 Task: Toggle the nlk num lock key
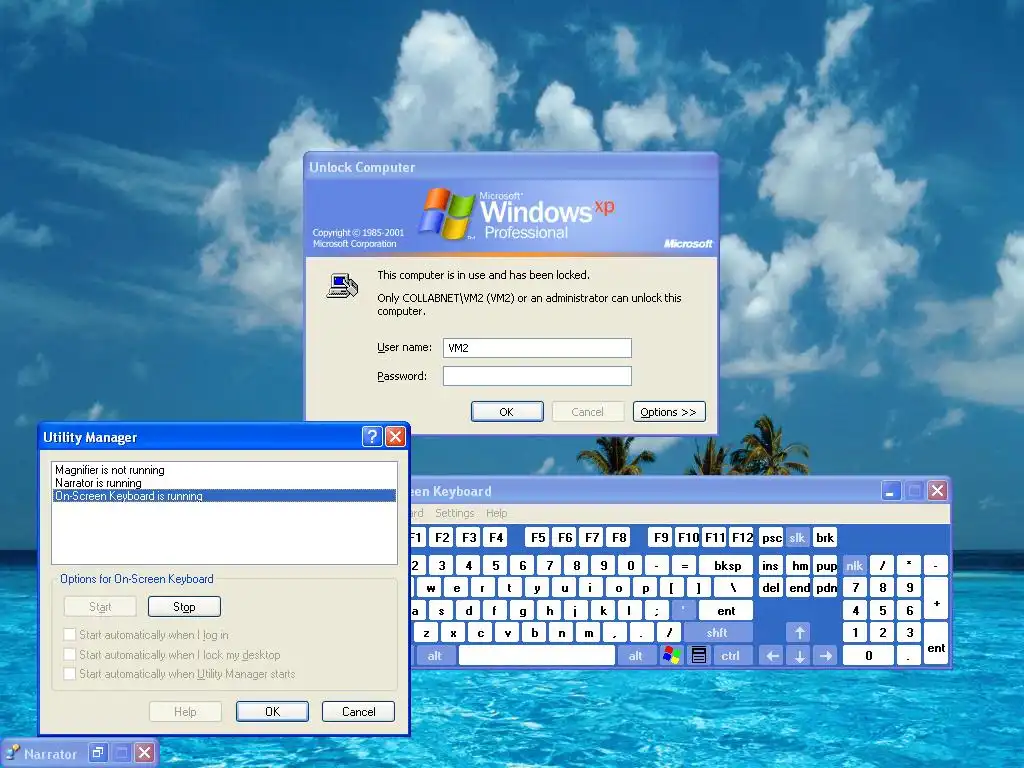tap(854, 566)
